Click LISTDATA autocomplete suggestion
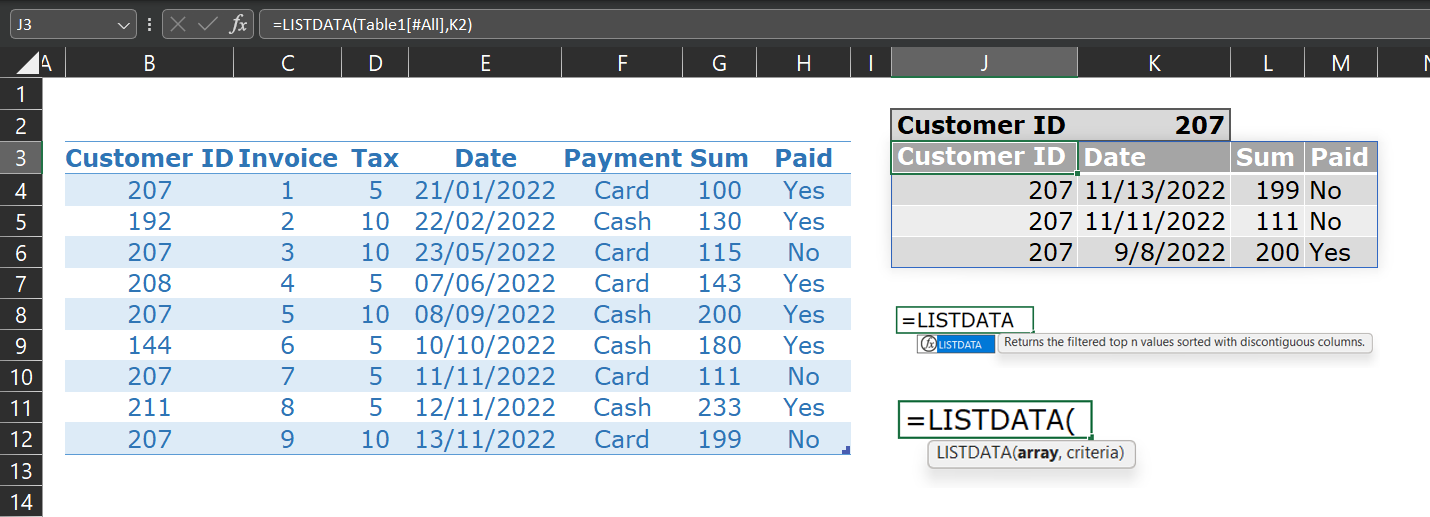This screenshot has height=517, width=1430. (957, 344)
